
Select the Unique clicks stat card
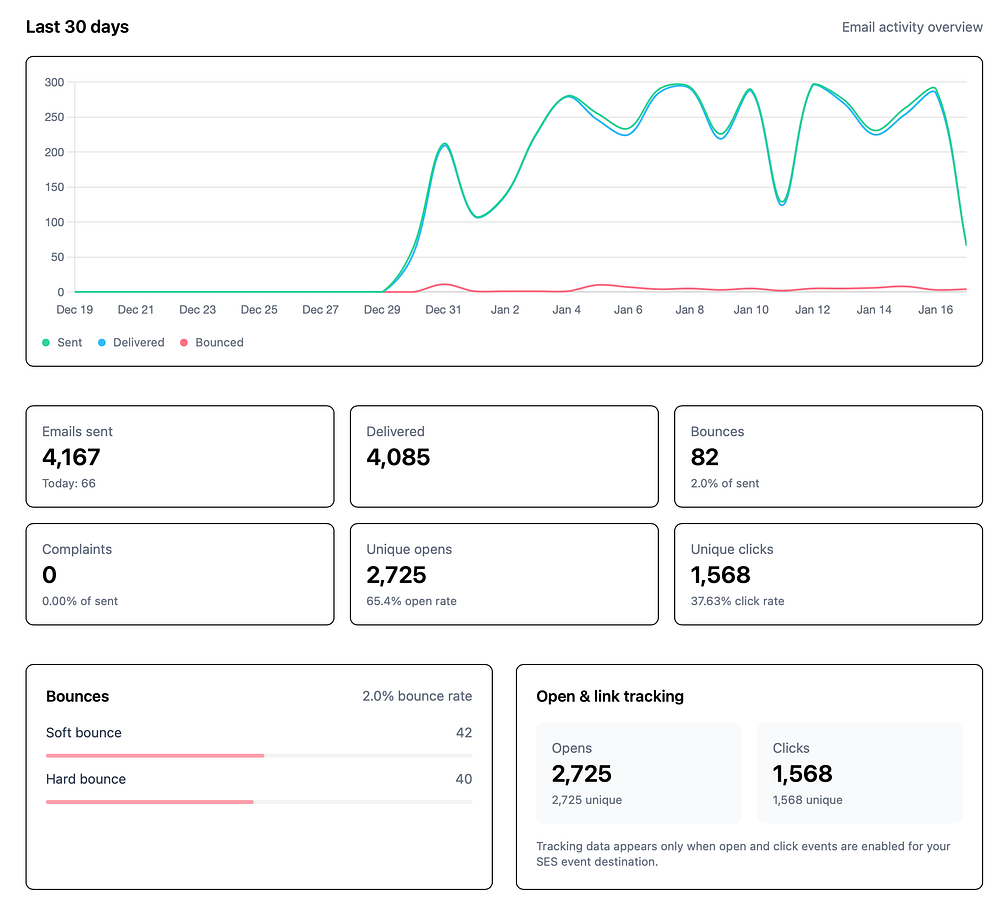tap(828, 575)
